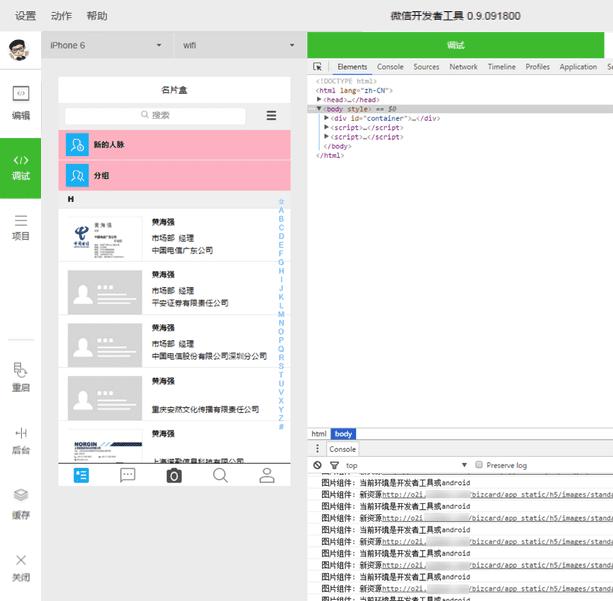Open the chat messages icon in bottom bar
The height and width of the screenshot is (601, 613).
coord(127,475)
